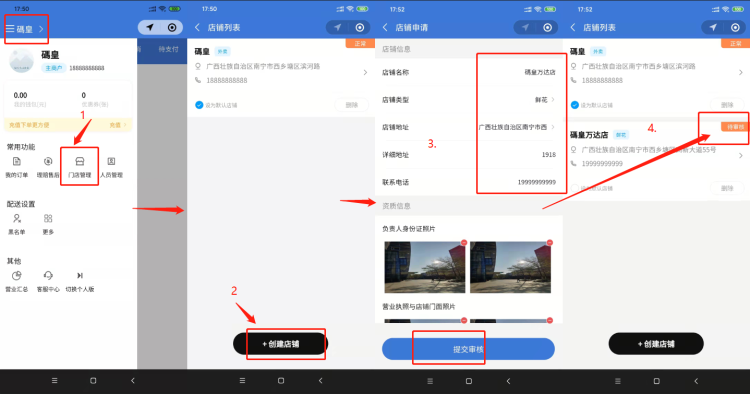The image size is (750, 394).
Task: Remove first ID card photo with red minus
Action: tap(463, 243)
